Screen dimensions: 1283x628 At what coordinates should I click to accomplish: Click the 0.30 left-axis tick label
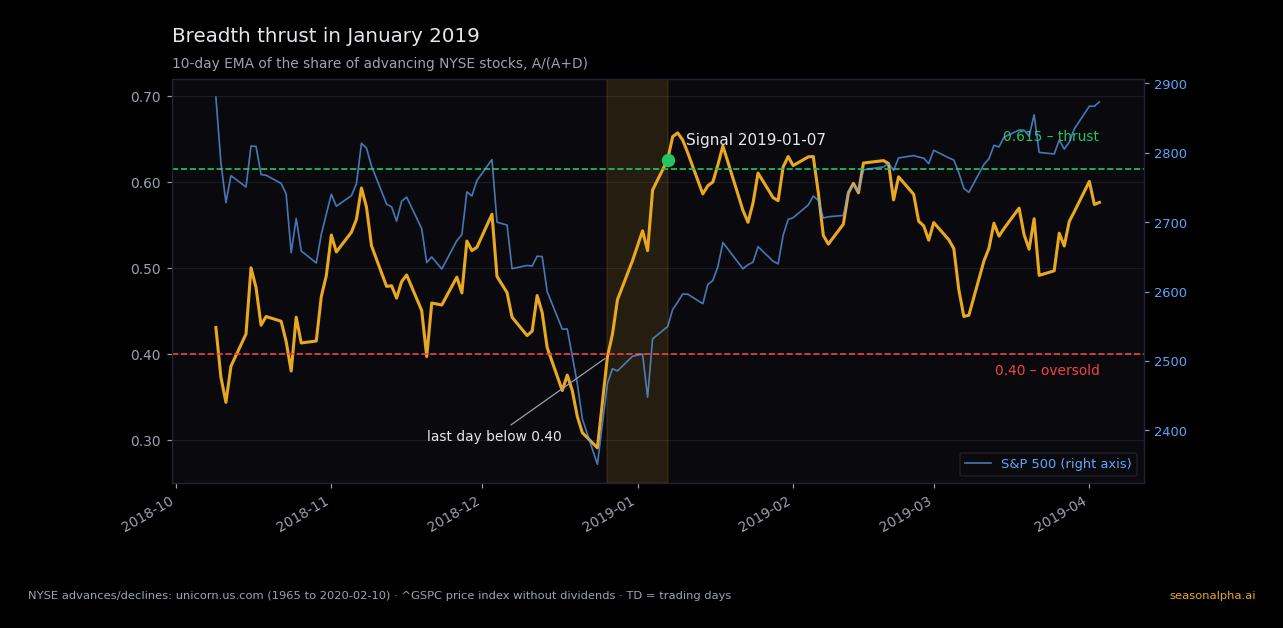click(x=145, y=441)
